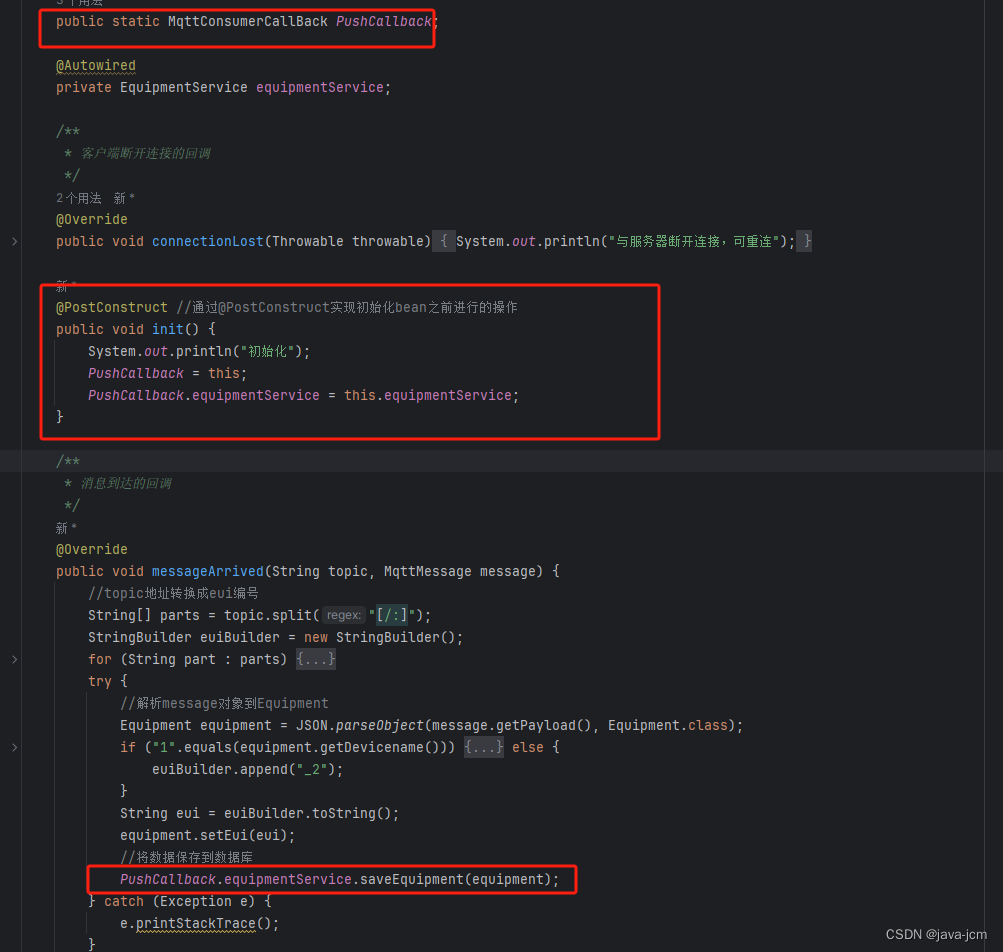The width and height of the screenshot is (1003, 952).
Task: Click the @PostConstruct annotation
Action: coord(112,307)
